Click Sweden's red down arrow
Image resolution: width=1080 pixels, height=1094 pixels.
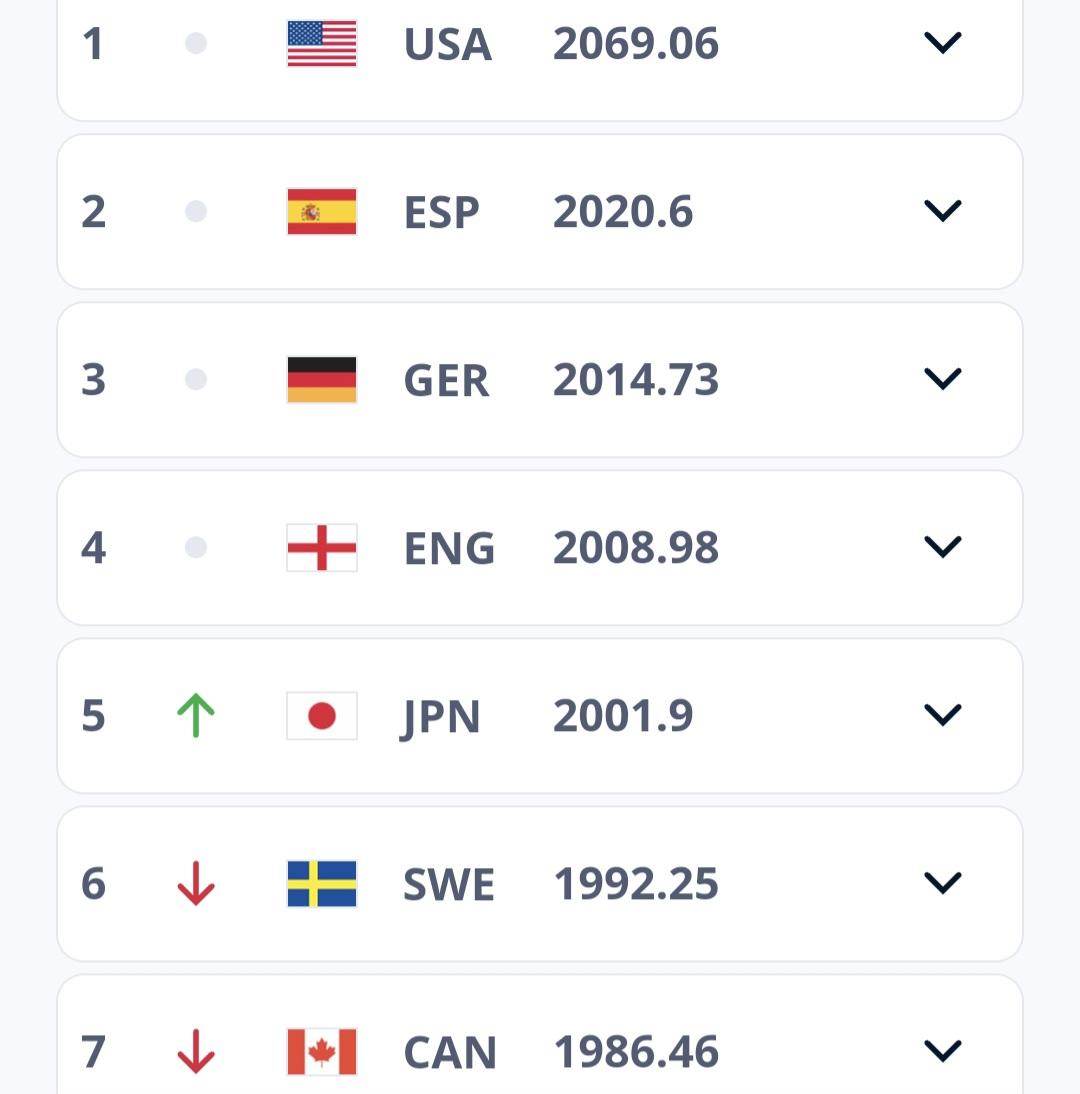point(196,884)
